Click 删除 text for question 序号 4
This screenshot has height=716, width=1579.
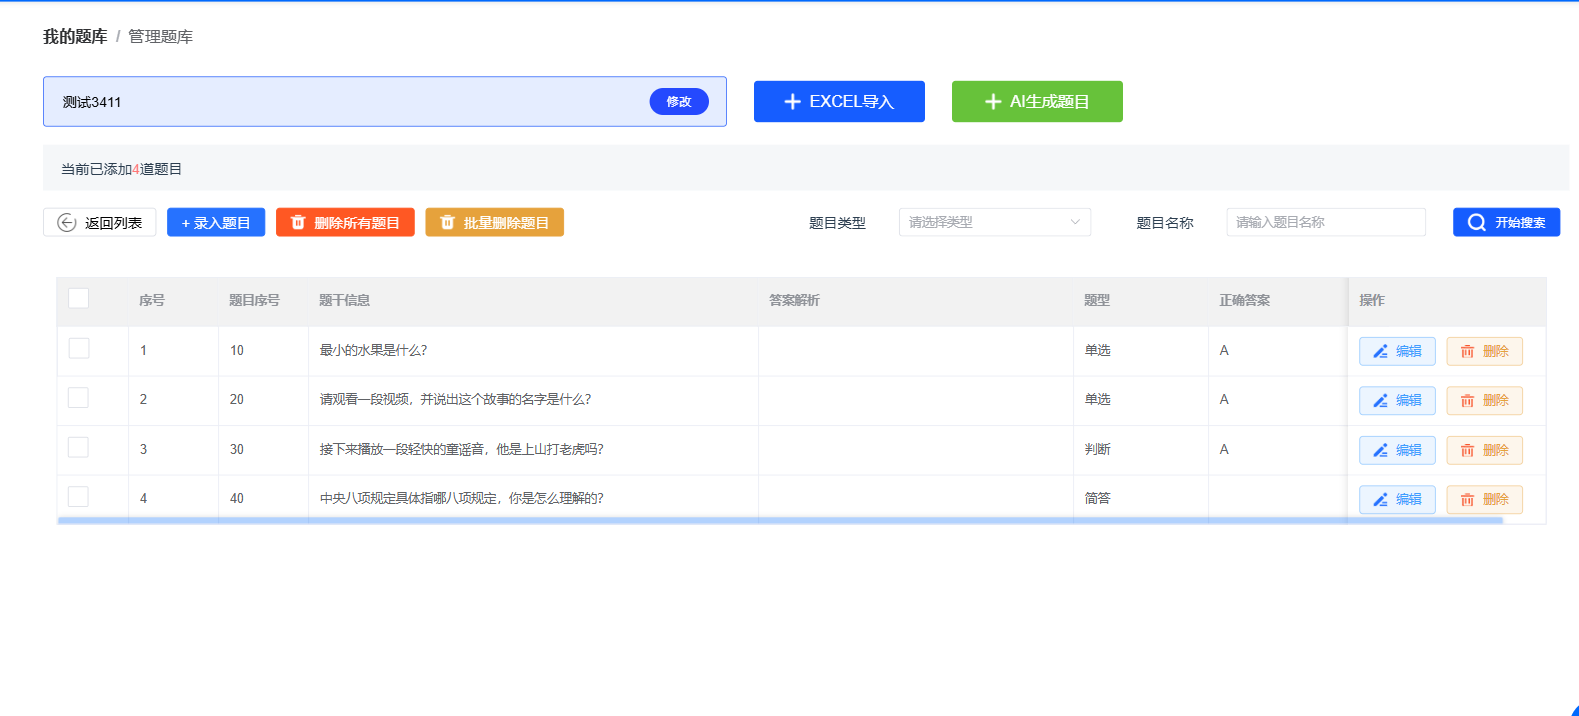1496,499
